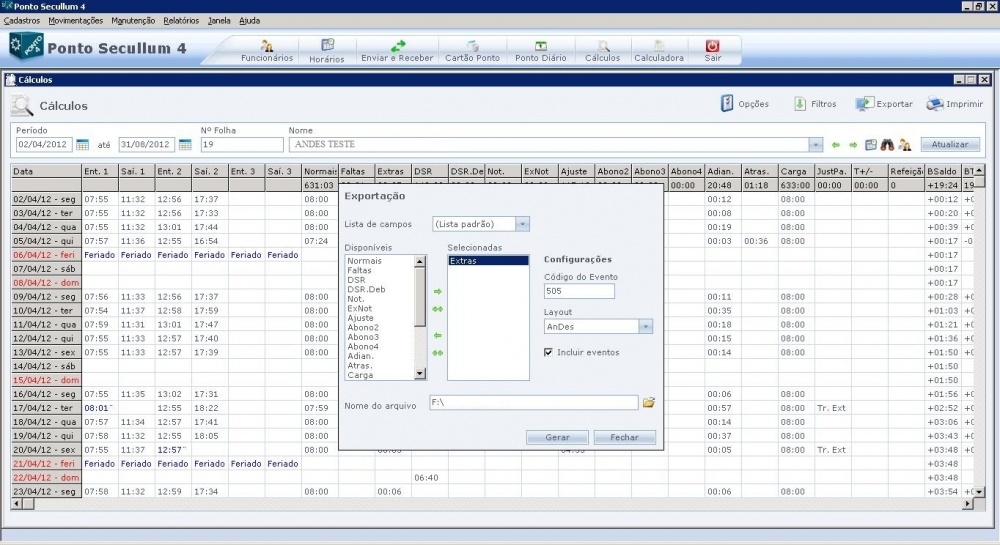The image size is (1000, 545).
Task: Open the Cadastros menu
Action: [x=22, y=20]
